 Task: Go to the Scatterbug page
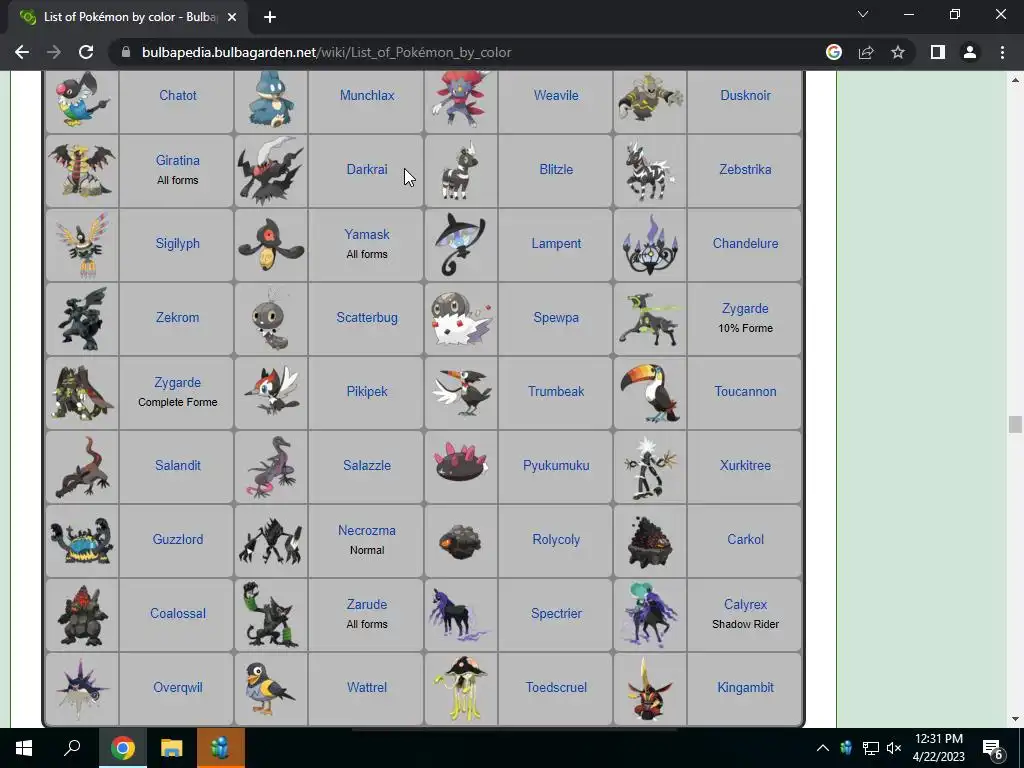click(367, 317)
